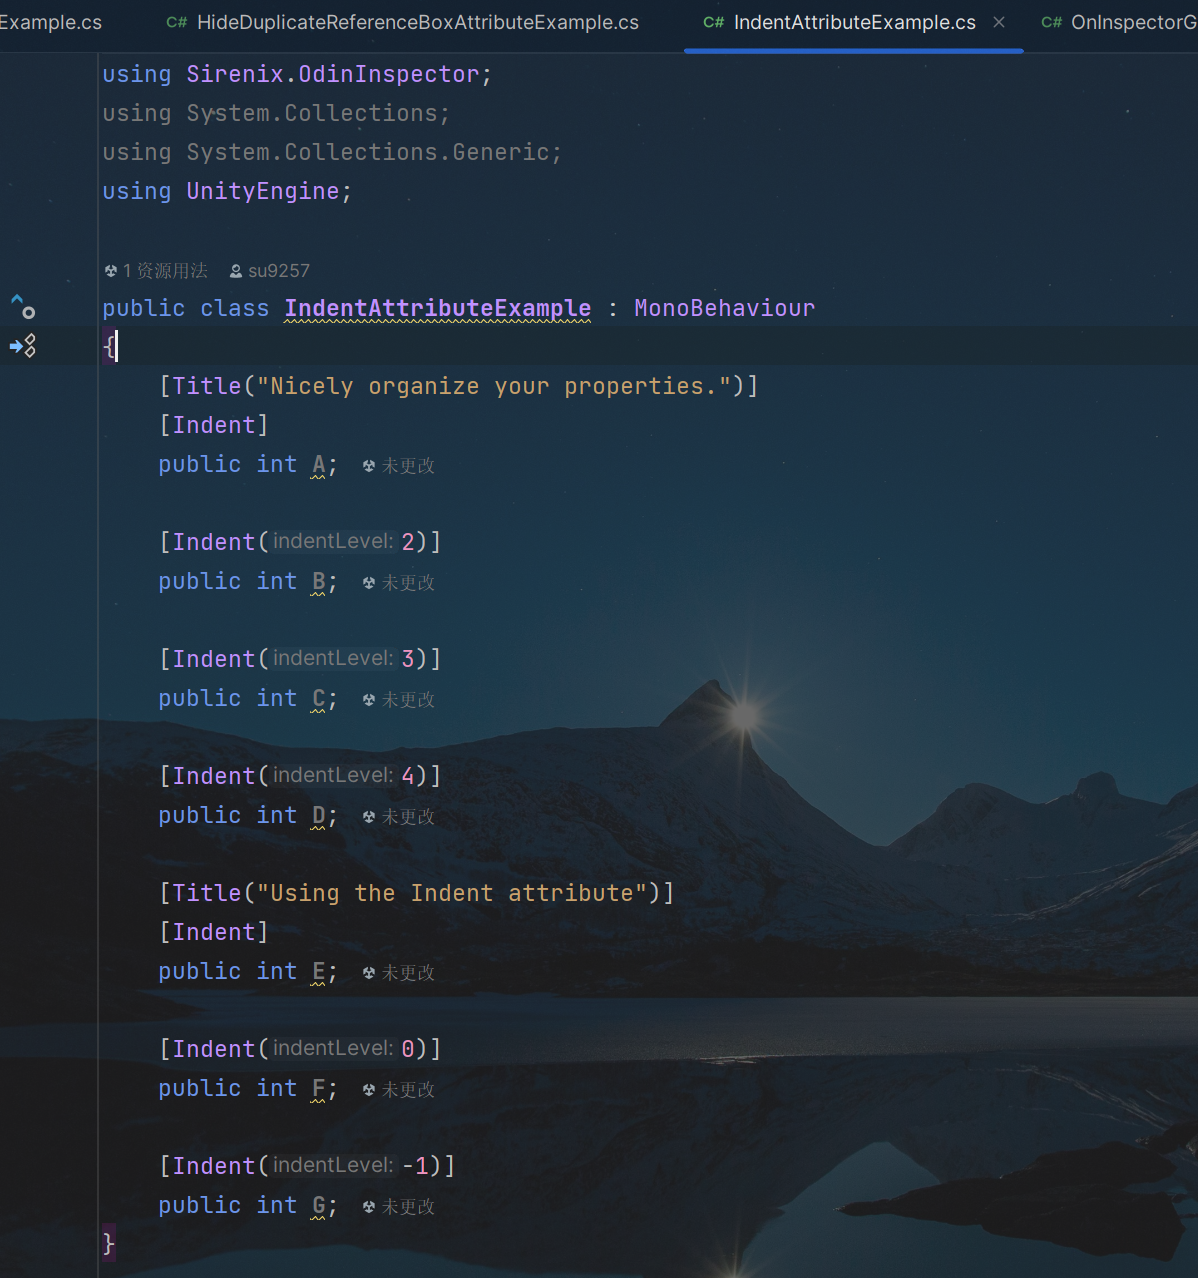Screen dimensions: 1198x1278
Task: Click the C# file icon on IndentAttributeExample.cs tab
Action: (x=713, y=22)
